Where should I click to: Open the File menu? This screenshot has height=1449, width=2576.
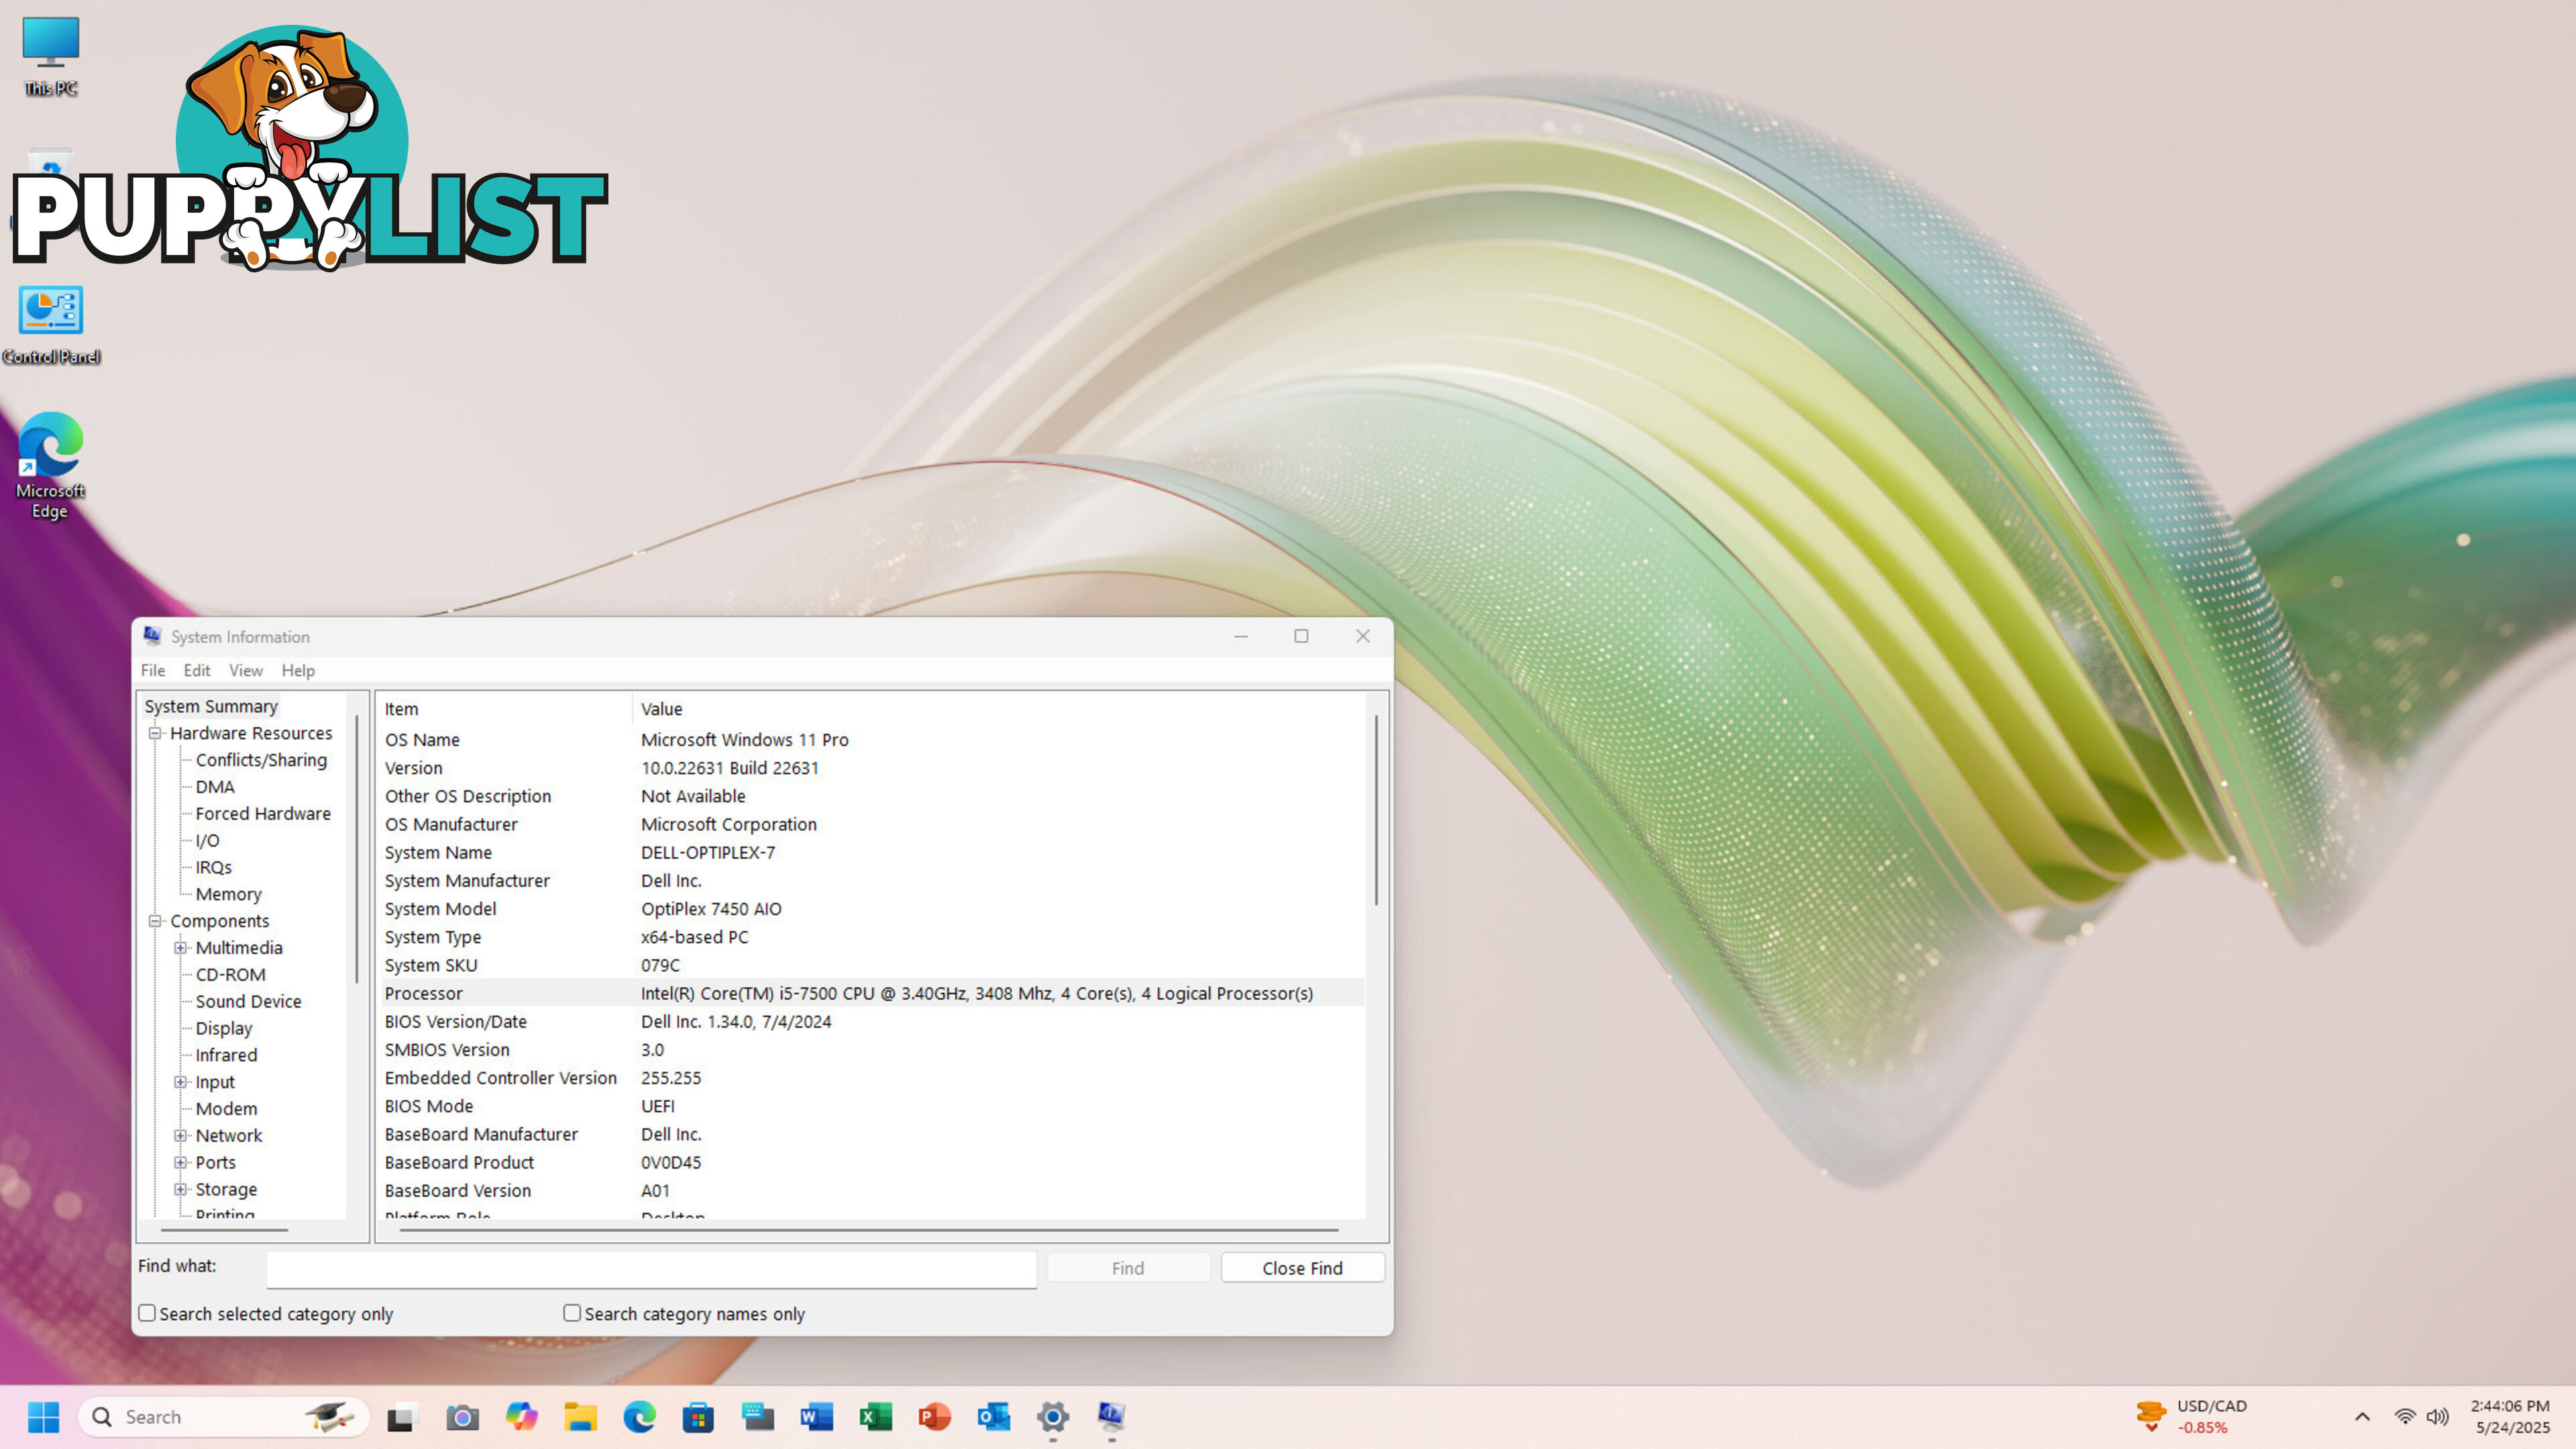tap(153, 670)
